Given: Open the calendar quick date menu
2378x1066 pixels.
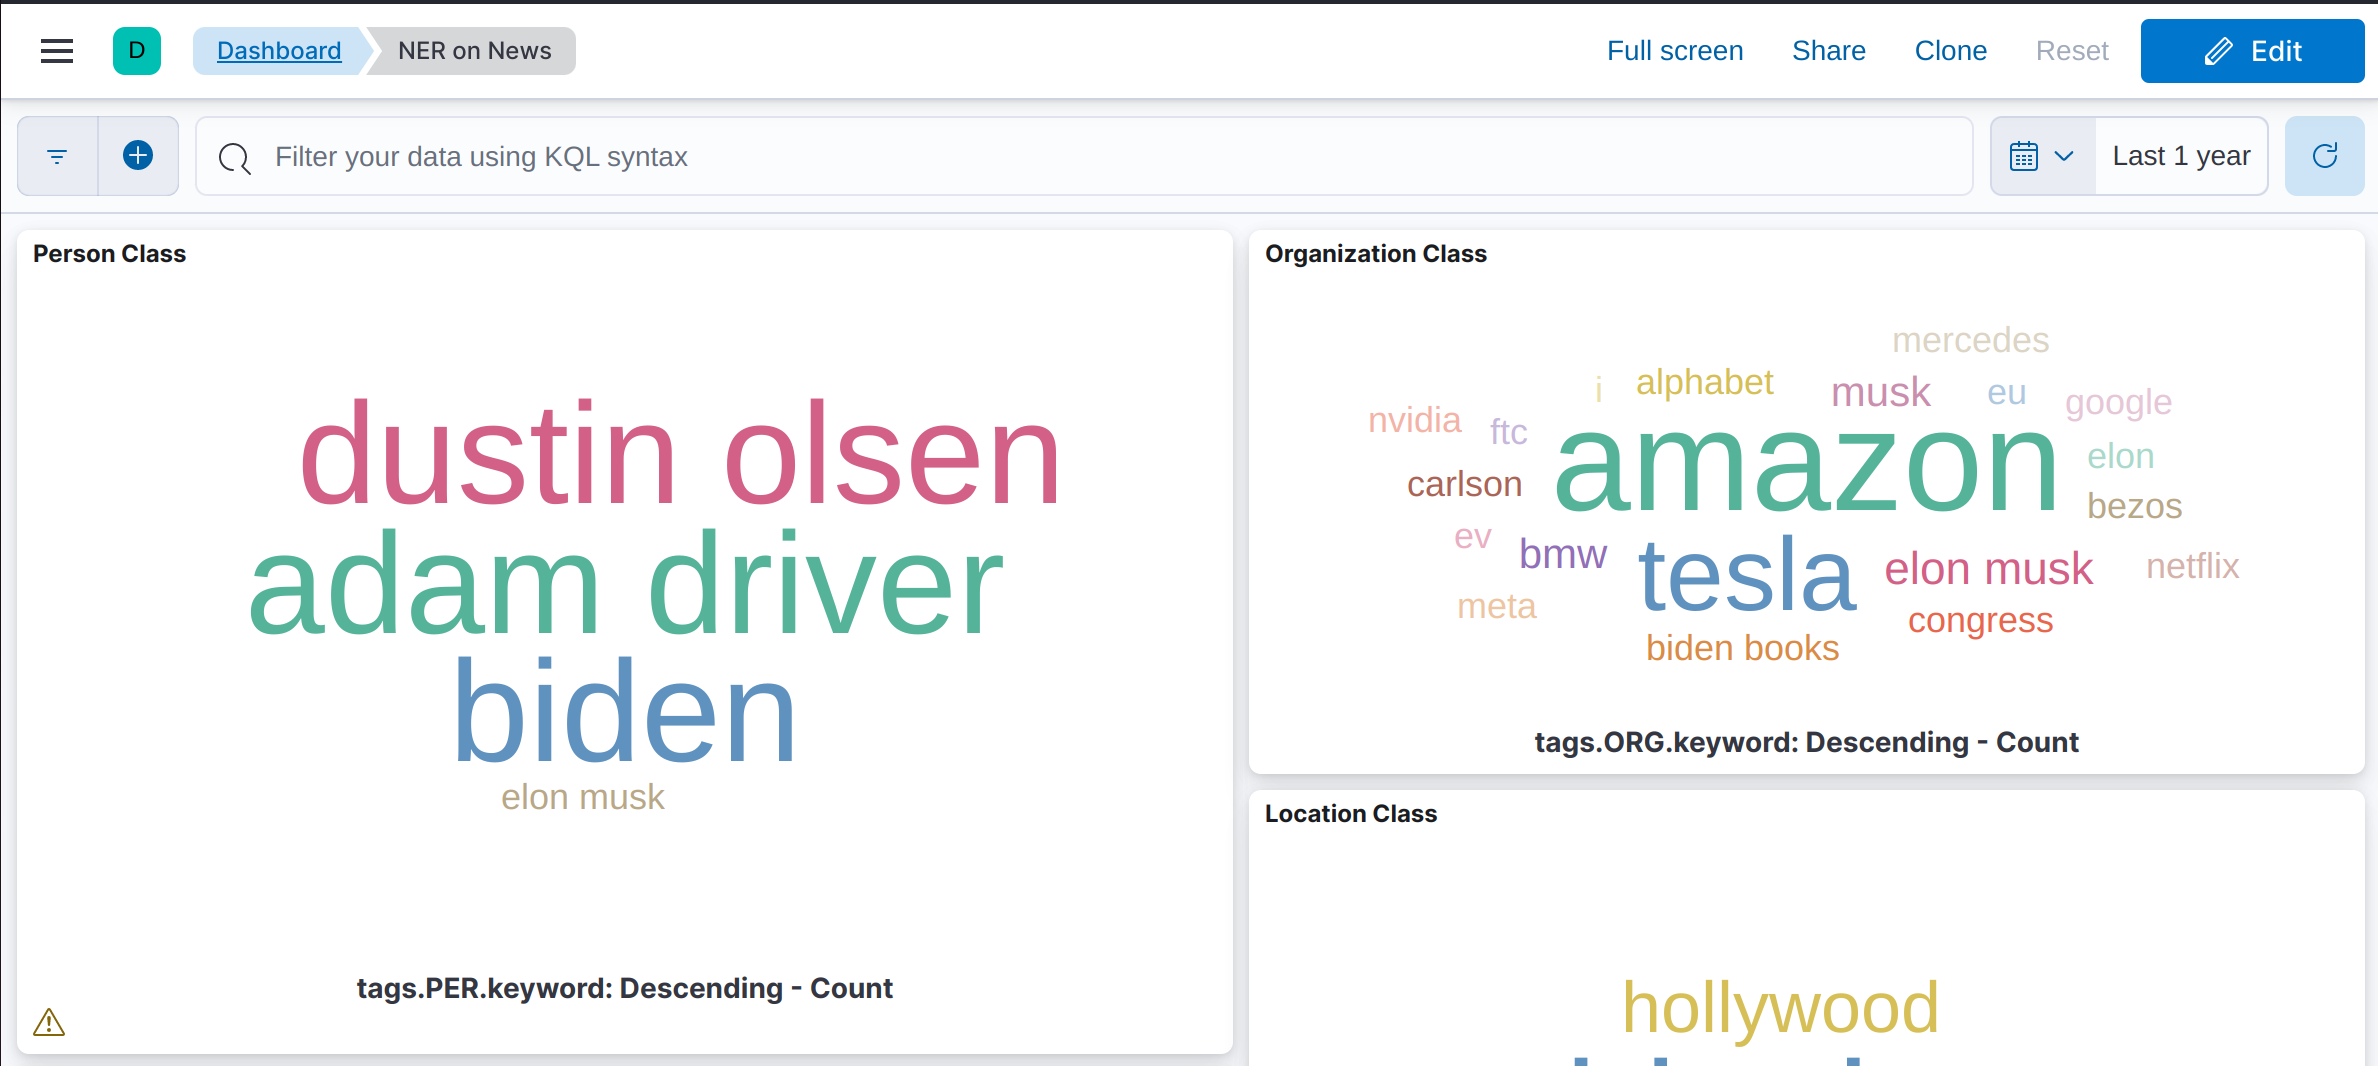Looking at the screenshot, I should [x=2043, y=156].
